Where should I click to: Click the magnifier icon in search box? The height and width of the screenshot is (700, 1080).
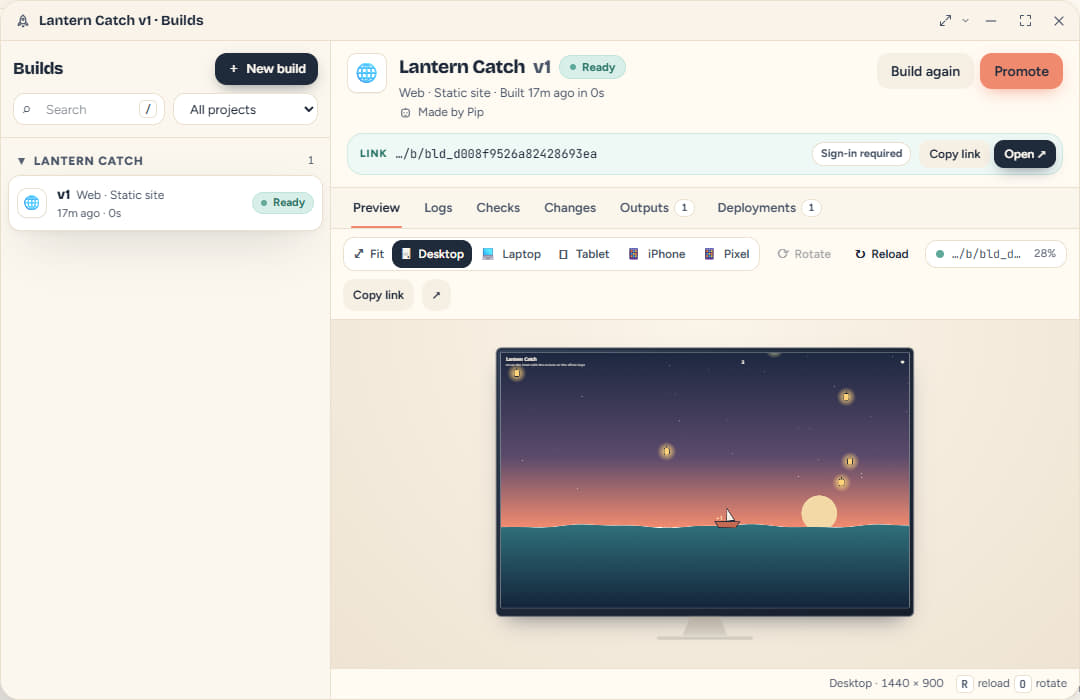click(x=27, y=110)
